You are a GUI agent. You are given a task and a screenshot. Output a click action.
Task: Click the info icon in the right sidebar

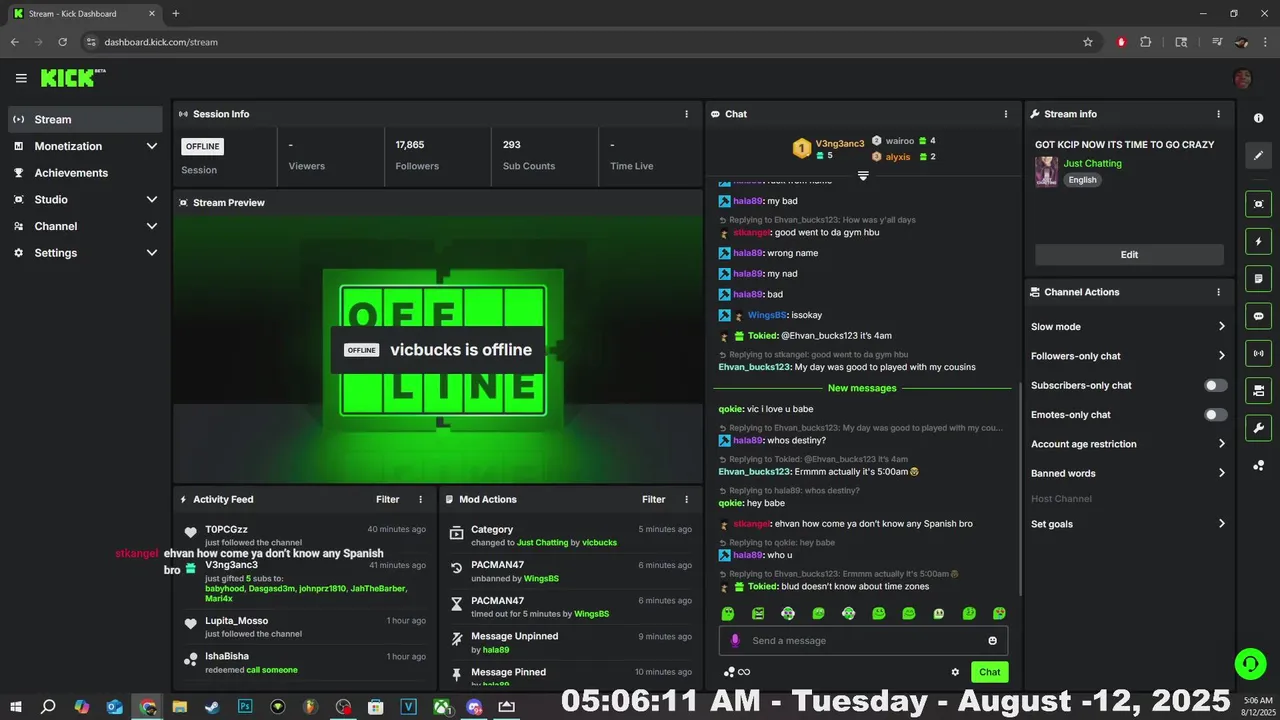point(1258,118)
